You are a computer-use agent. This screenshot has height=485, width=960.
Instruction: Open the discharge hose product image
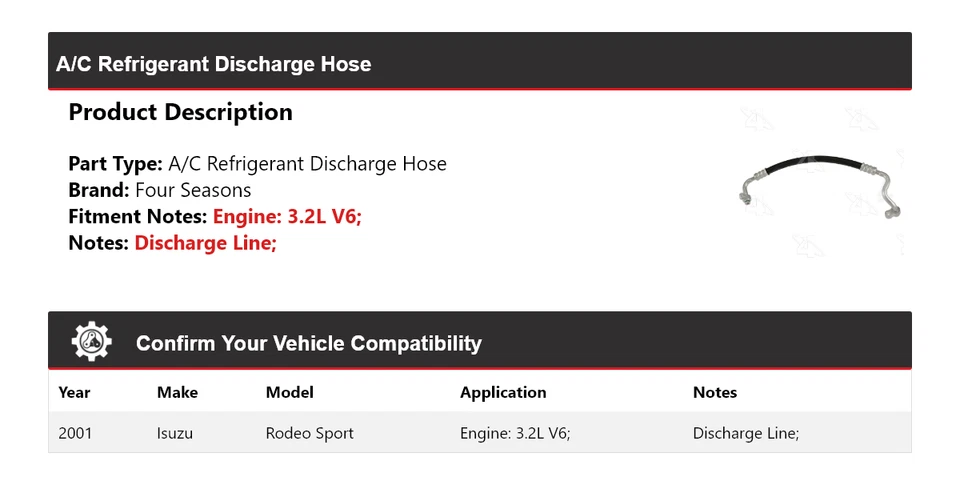coord(820,184)
